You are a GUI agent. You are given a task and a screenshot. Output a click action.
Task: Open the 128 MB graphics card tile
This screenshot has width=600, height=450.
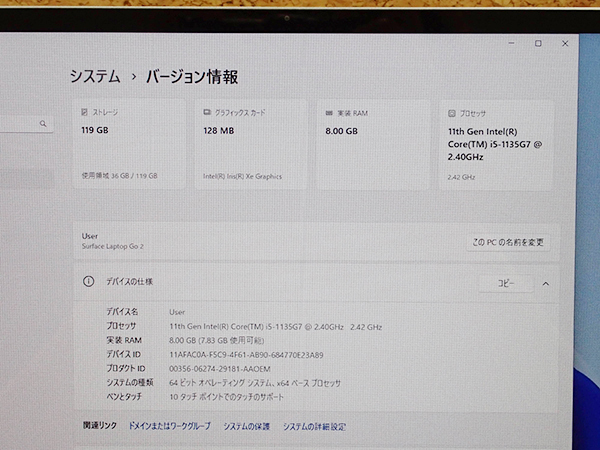(x=251, y=145)
